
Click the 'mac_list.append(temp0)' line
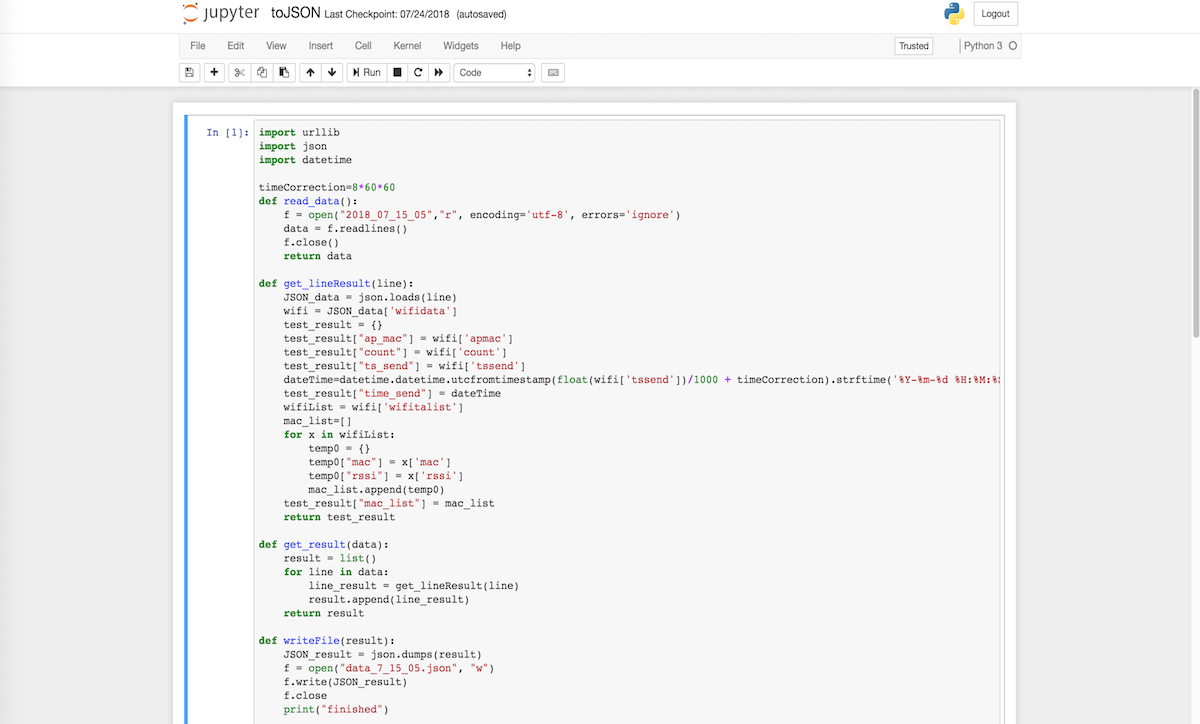(x=376, y=490)
